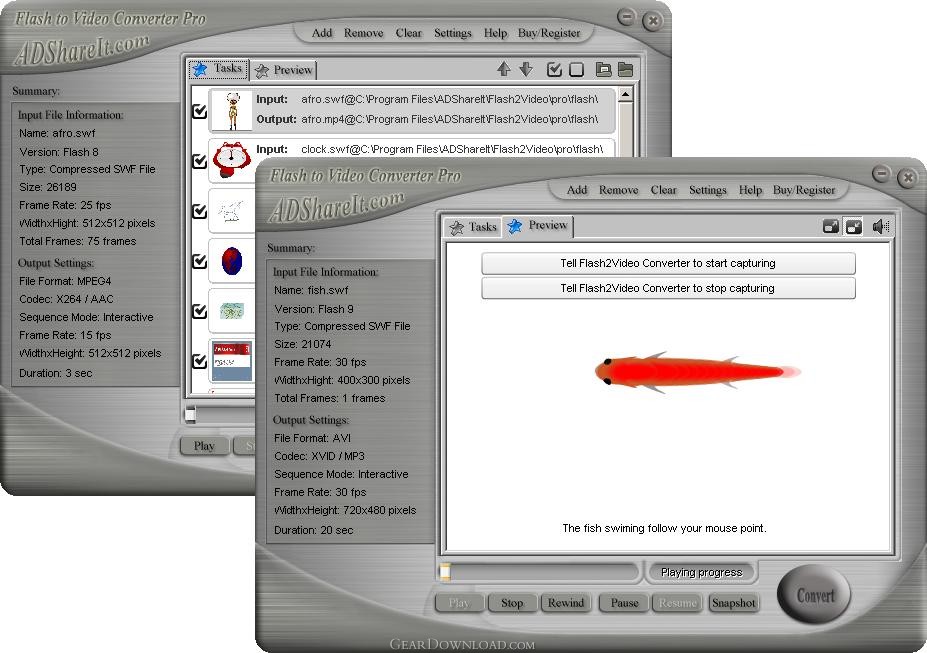Open Add menu in back window
This screenshot has width=927, height=653.
(x=322, y=33)
